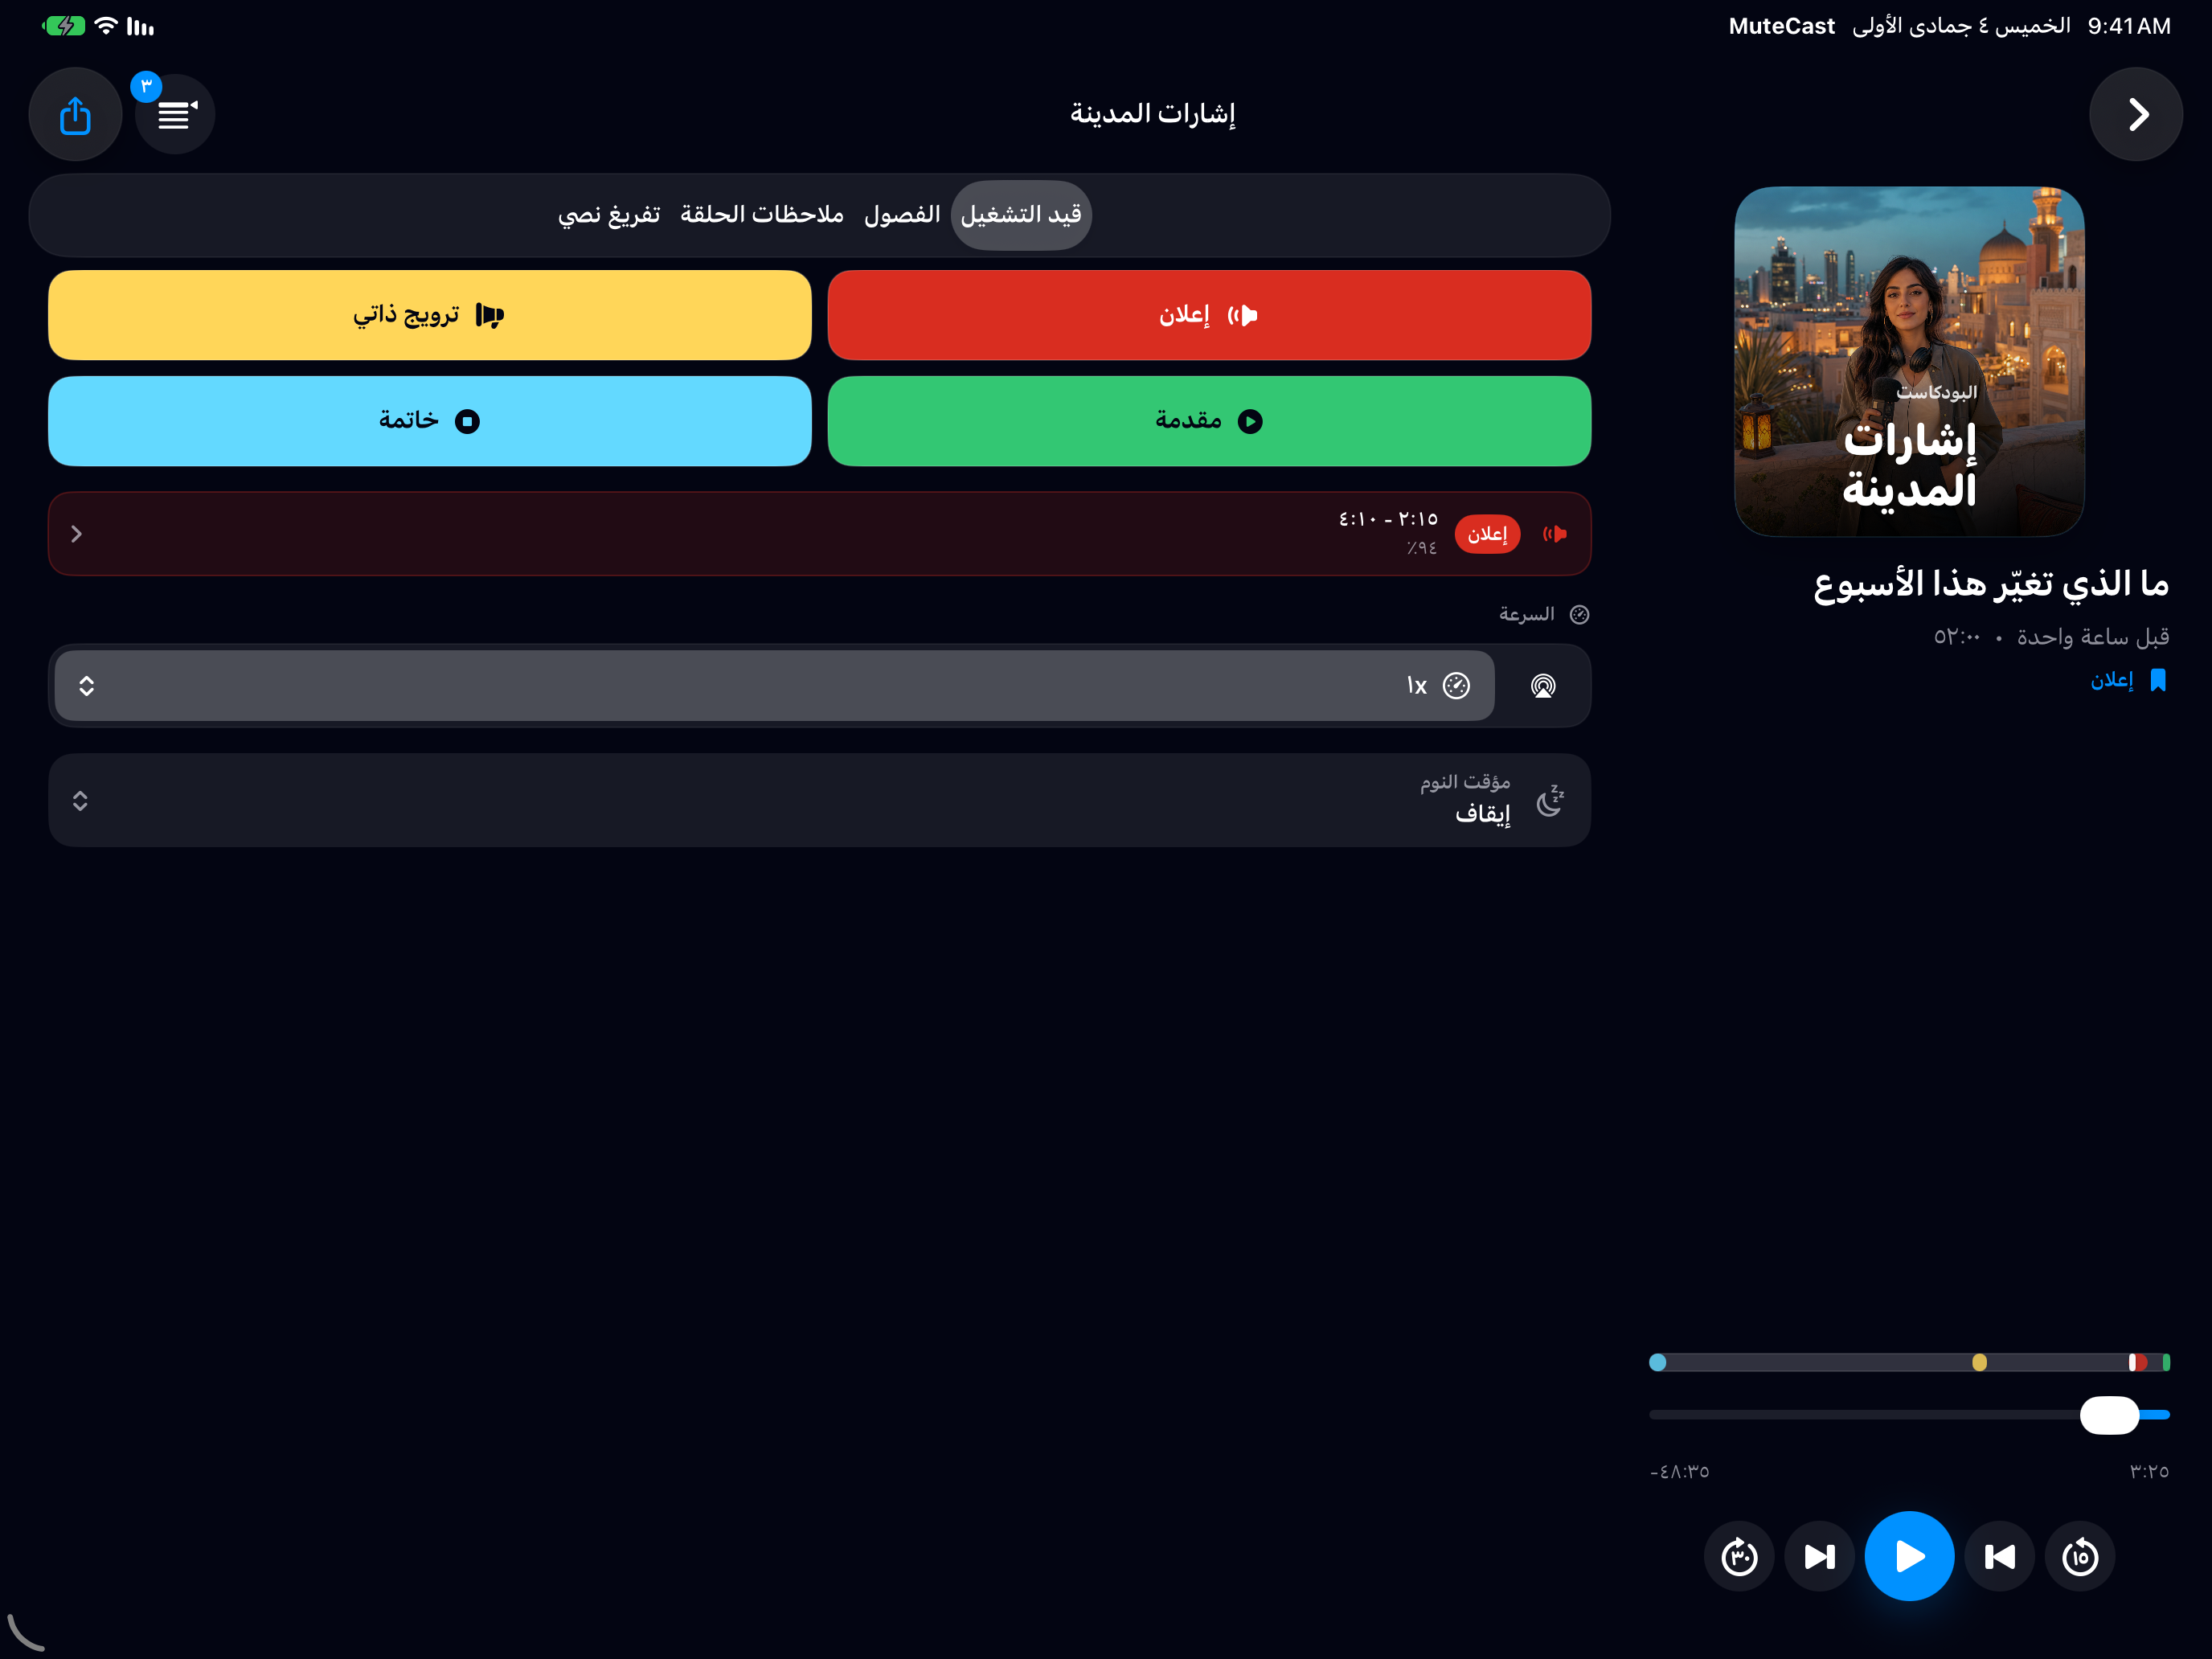Screen dimensions: 2212x1659
Task: Tap the red إعلان badge in the segment row
Action: 1487,534
